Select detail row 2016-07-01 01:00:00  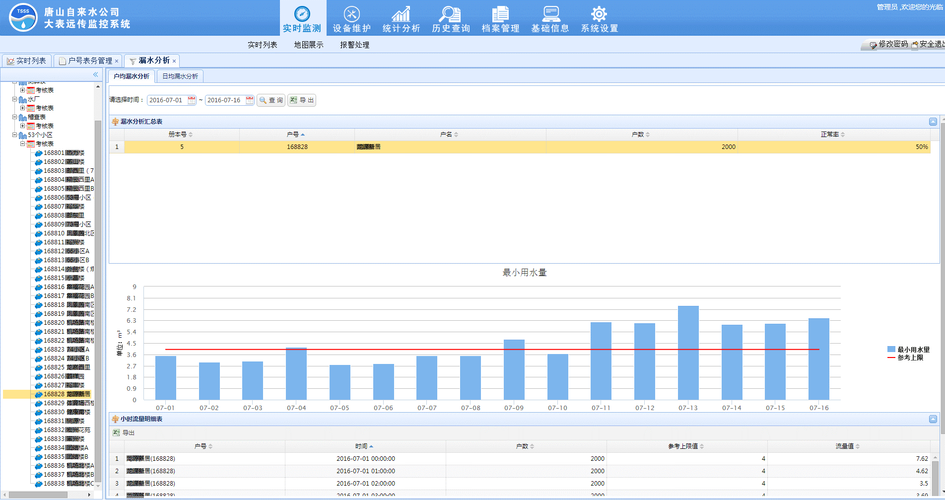(x=520, y=471)
